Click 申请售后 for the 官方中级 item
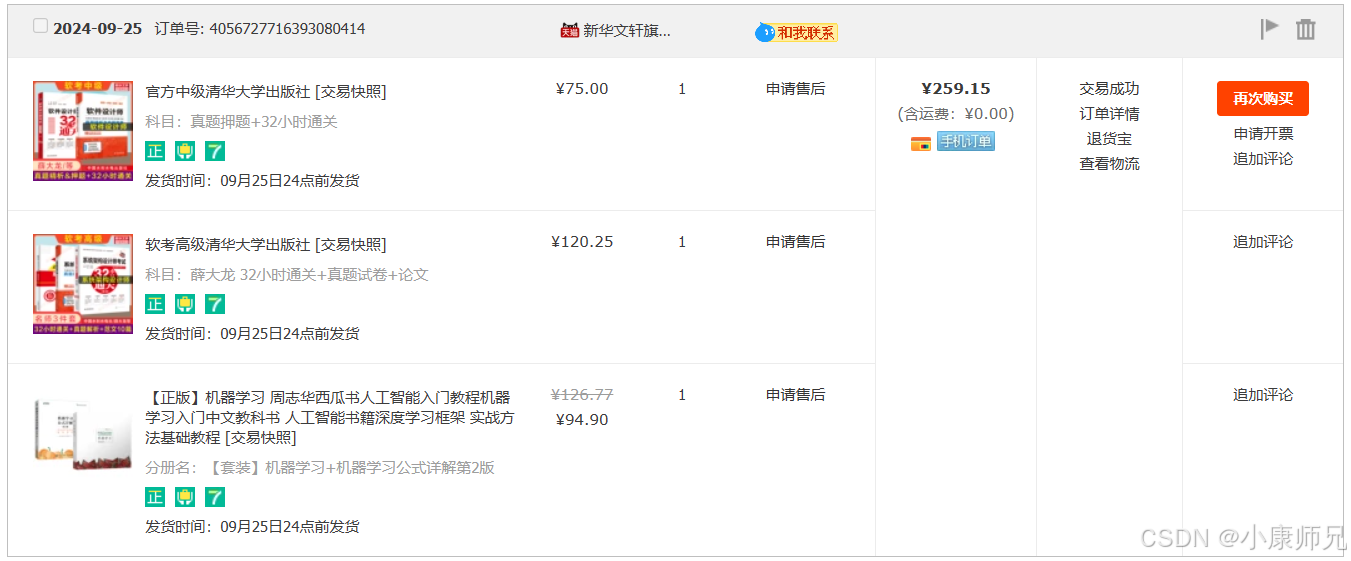 coord(796,89)
